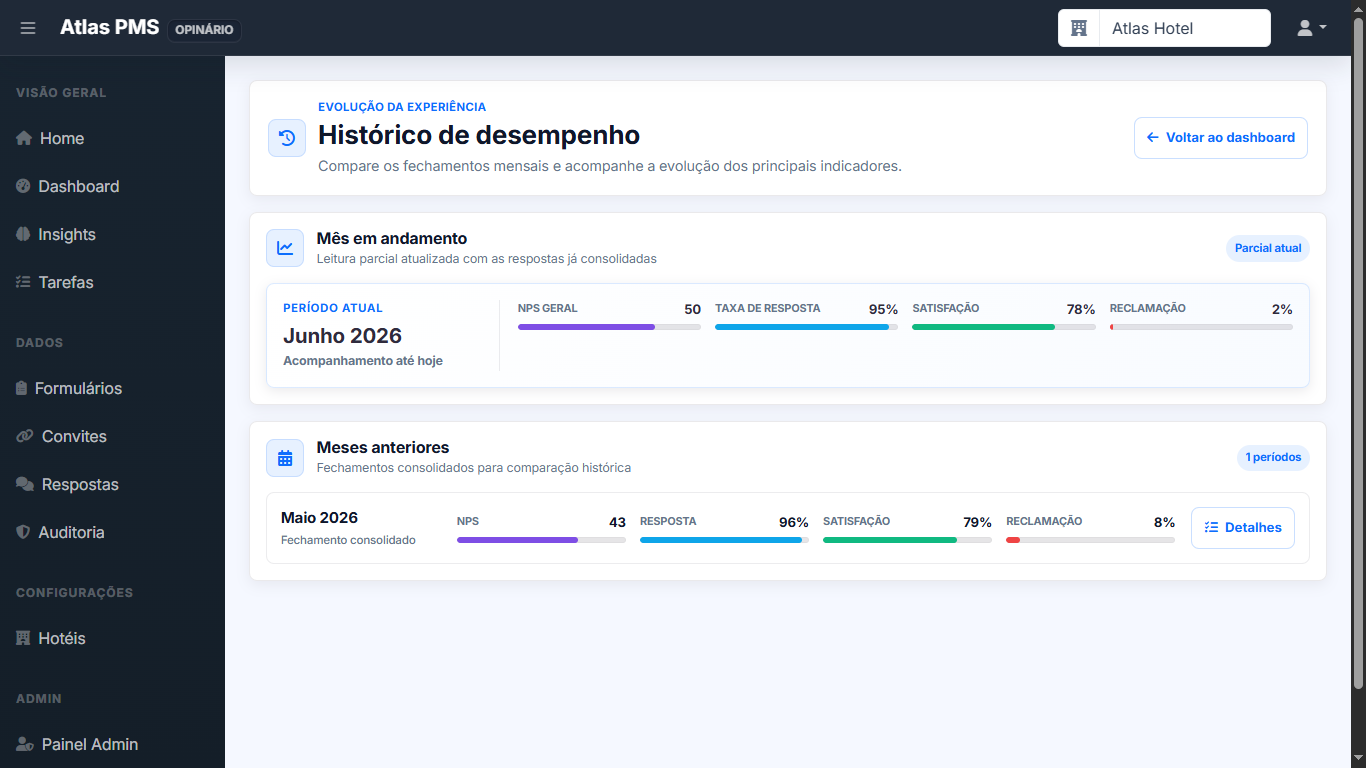Screen dimensions: 1366x768
Task: Click the Maio 2026 Reclamação progress bar
Action: [1090, 540]
